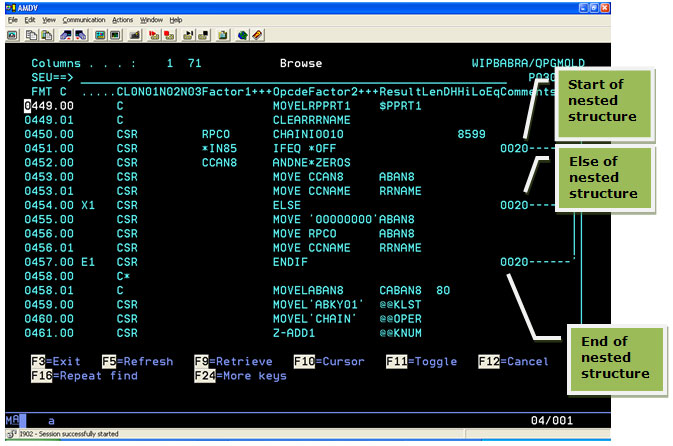Click Z-ADD1 opcode on line 0461.00
673x446 pixels.
(x=294, y=333)
